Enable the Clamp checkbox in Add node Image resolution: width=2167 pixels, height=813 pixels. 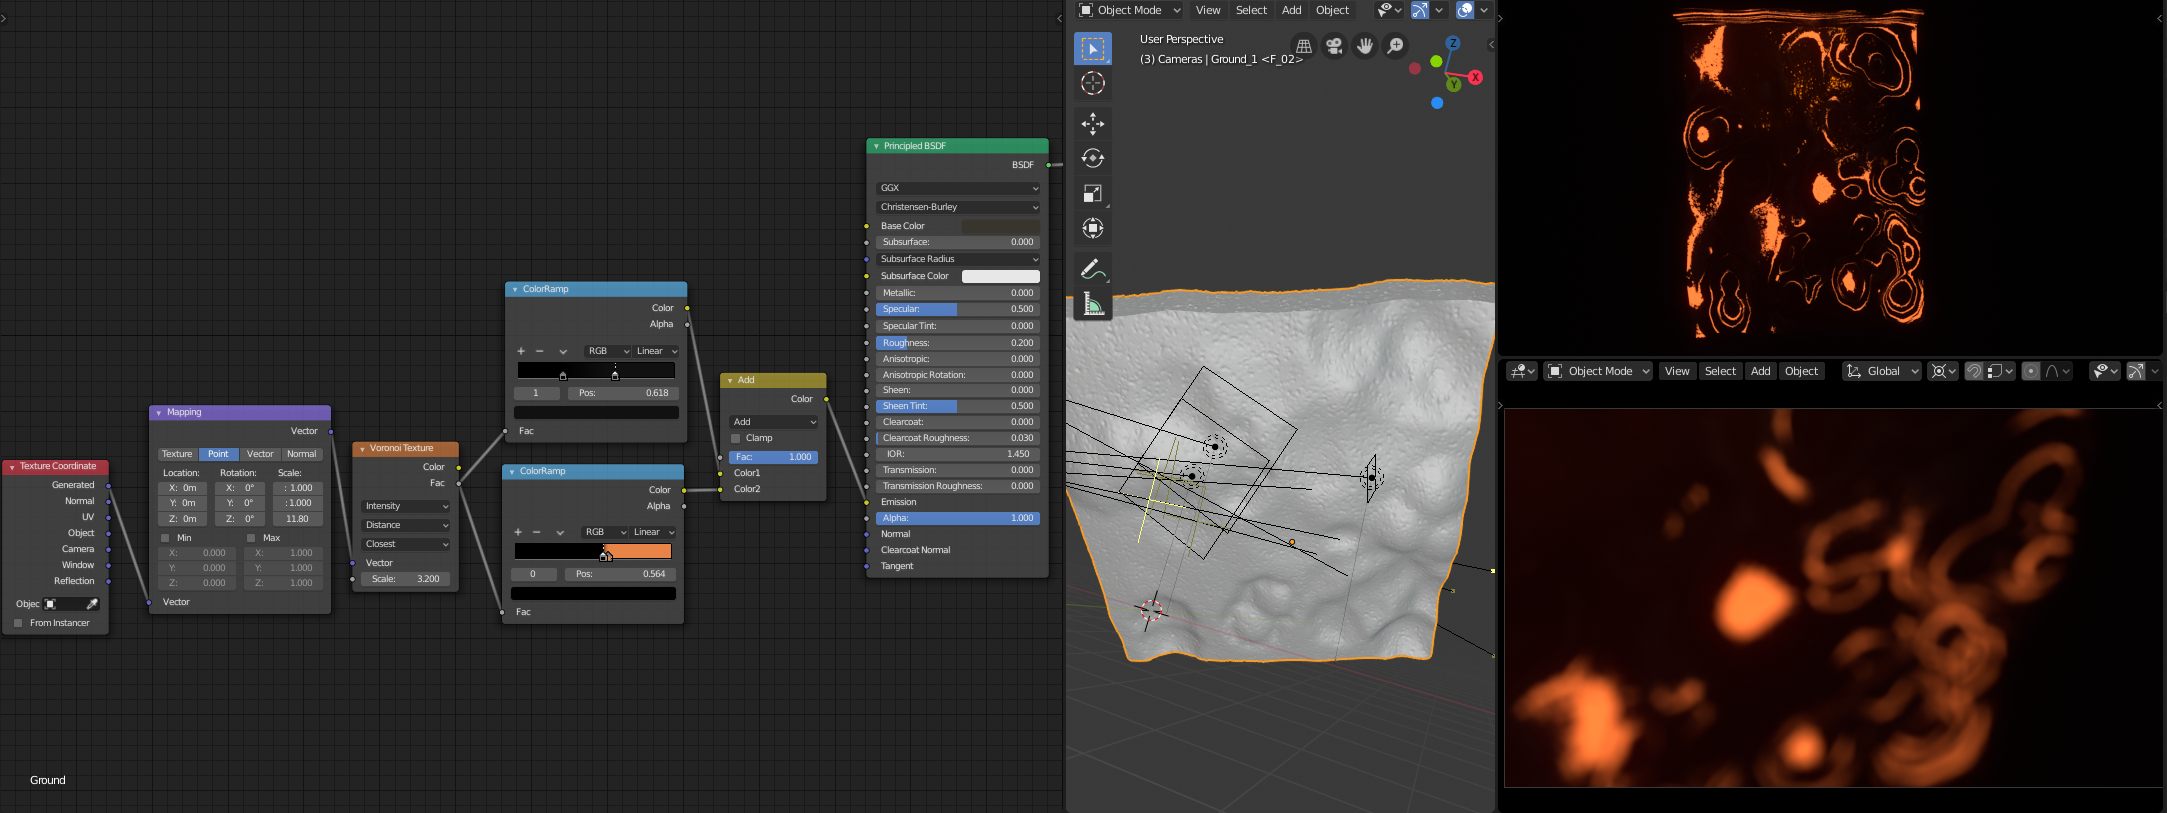coord(736,438)
